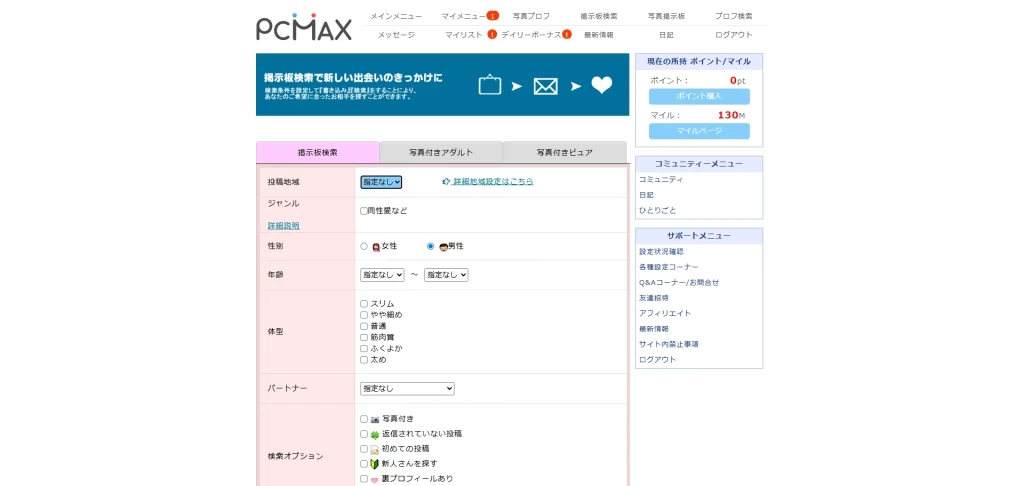The height and width of the screenshot is (486, 1024).
Task: Click the heart icon in the banner
Action: [x=601, y=86]
